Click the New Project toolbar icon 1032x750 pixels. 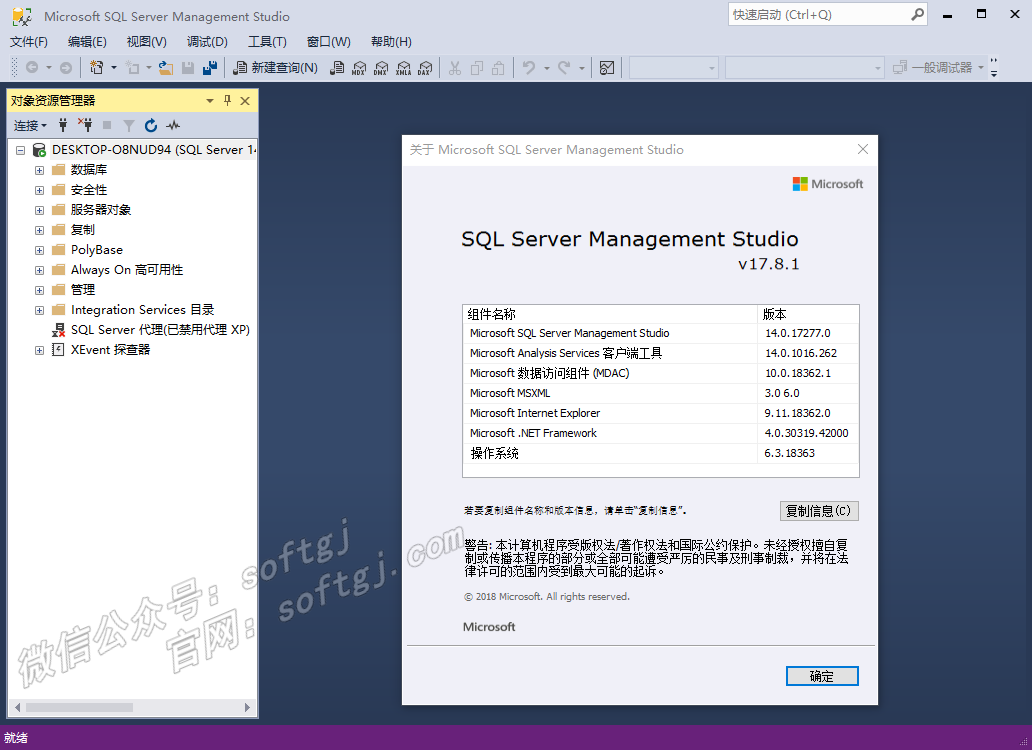[x=97, y=67]
